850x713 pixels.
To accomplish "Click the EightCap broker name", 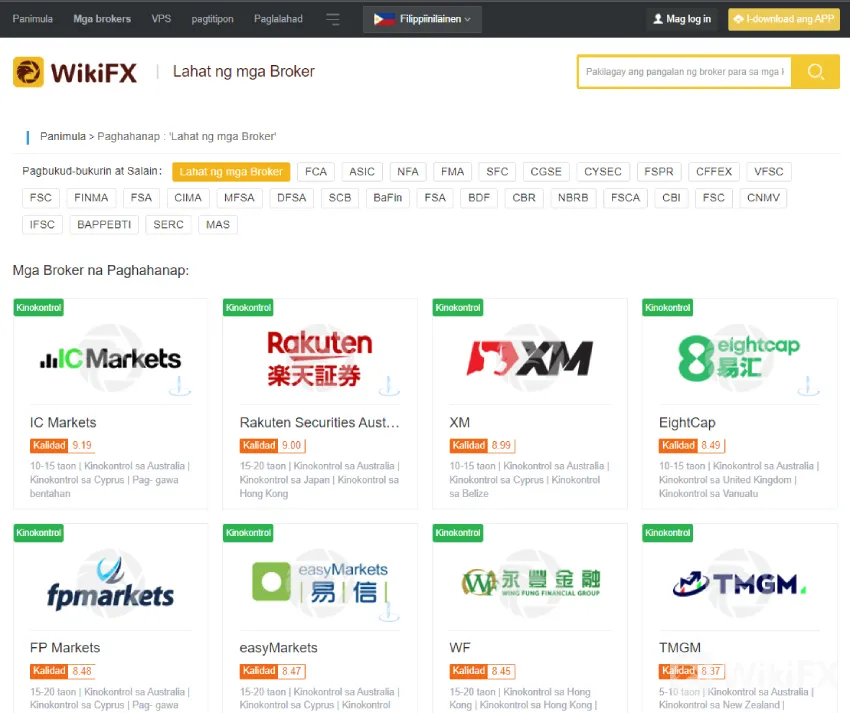I will tap(687, 422).
